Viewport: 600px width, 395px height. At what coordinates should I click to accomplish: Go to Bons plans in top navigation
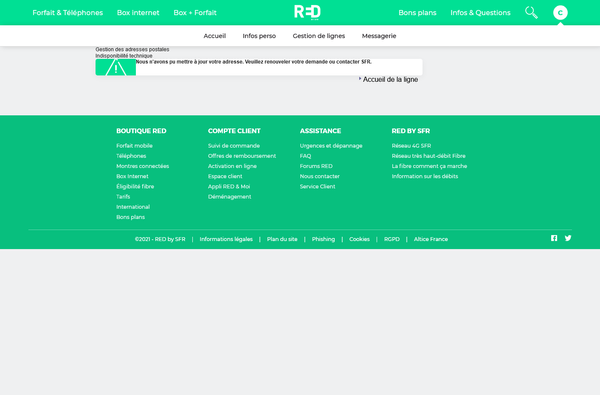pos(417,13)
